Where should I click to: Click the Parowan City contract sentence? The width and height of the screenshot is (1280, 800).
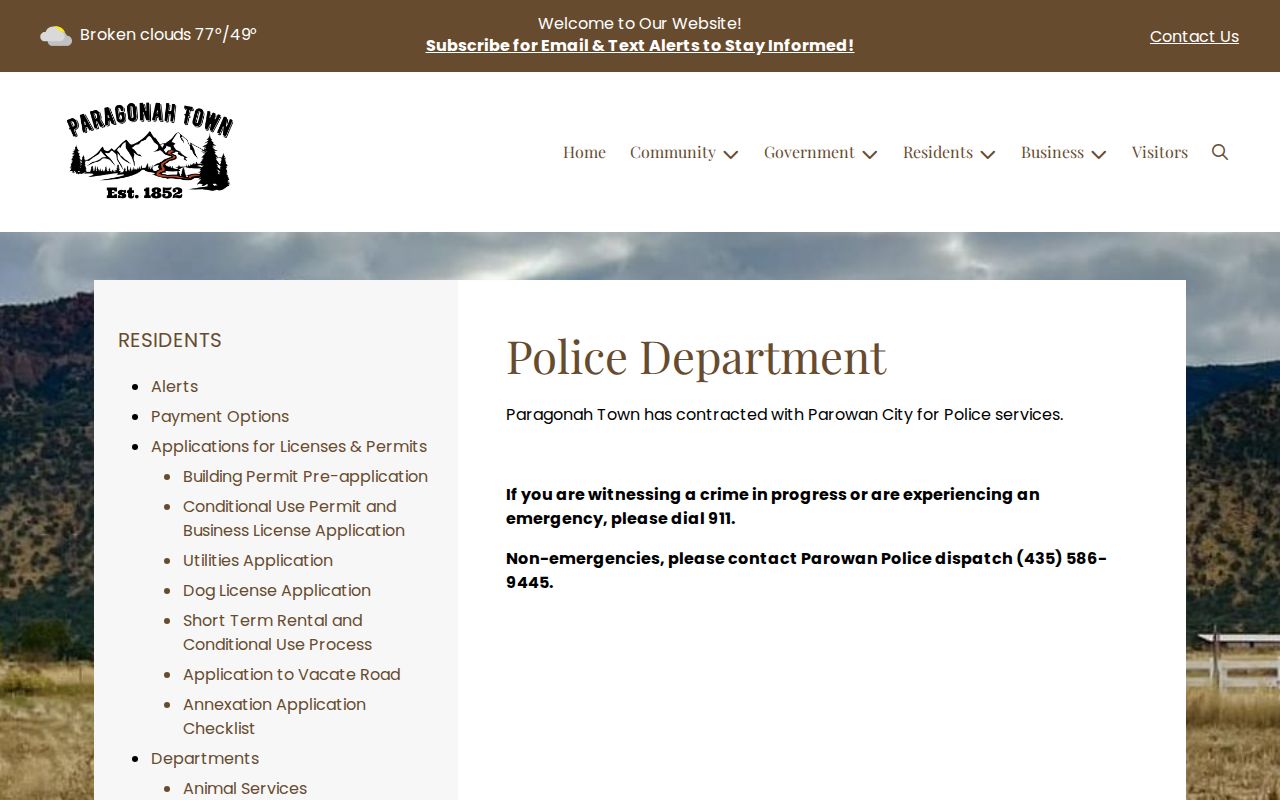click(x=785, y=414)
